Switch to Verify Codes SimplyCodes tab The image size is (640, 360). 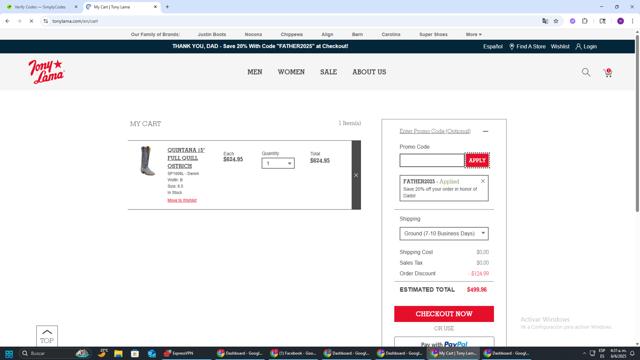(x=40, y=7)
